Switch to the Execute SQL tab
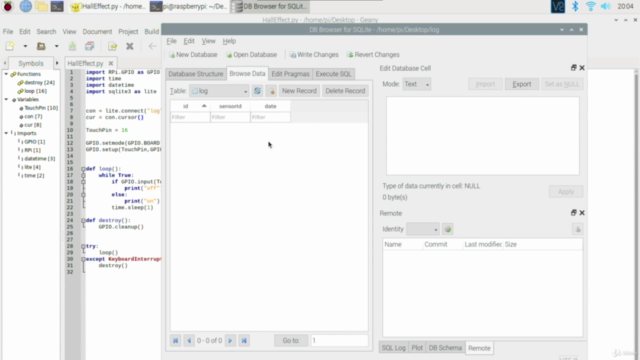Viewport: 640px width, 360px height. [x=333, y=74]
